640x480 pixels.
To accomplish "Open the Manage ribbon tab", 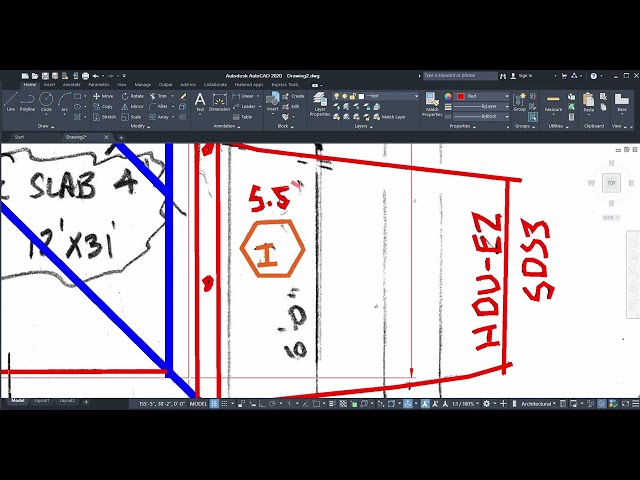I will click(x=142, y=85).
